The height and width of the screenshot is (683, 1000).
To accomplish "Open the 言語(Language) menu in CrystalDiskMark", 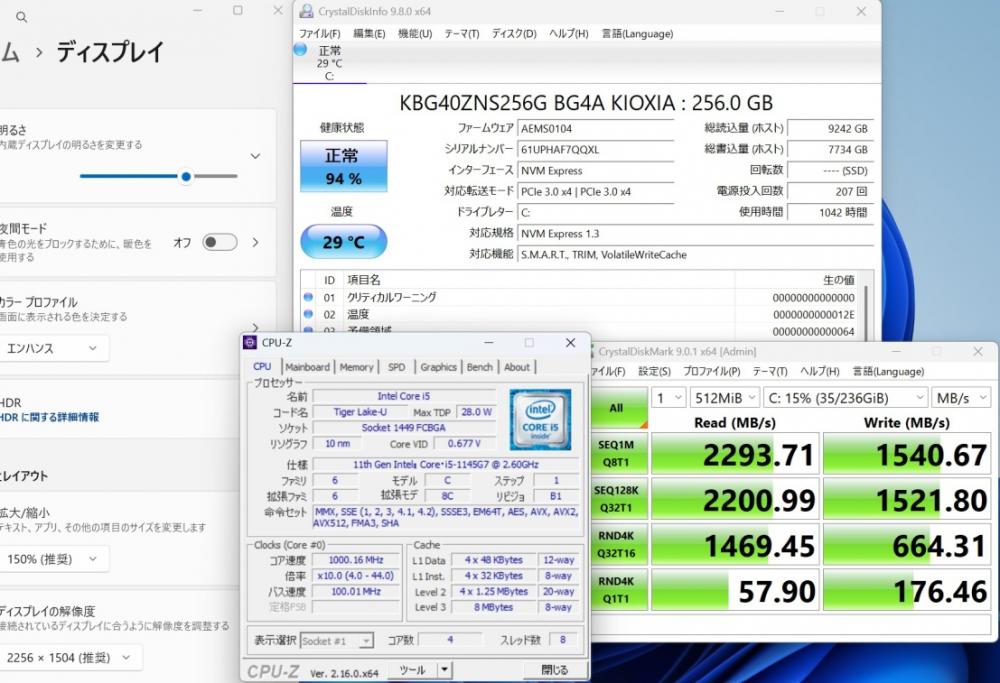I will point(888,371).
